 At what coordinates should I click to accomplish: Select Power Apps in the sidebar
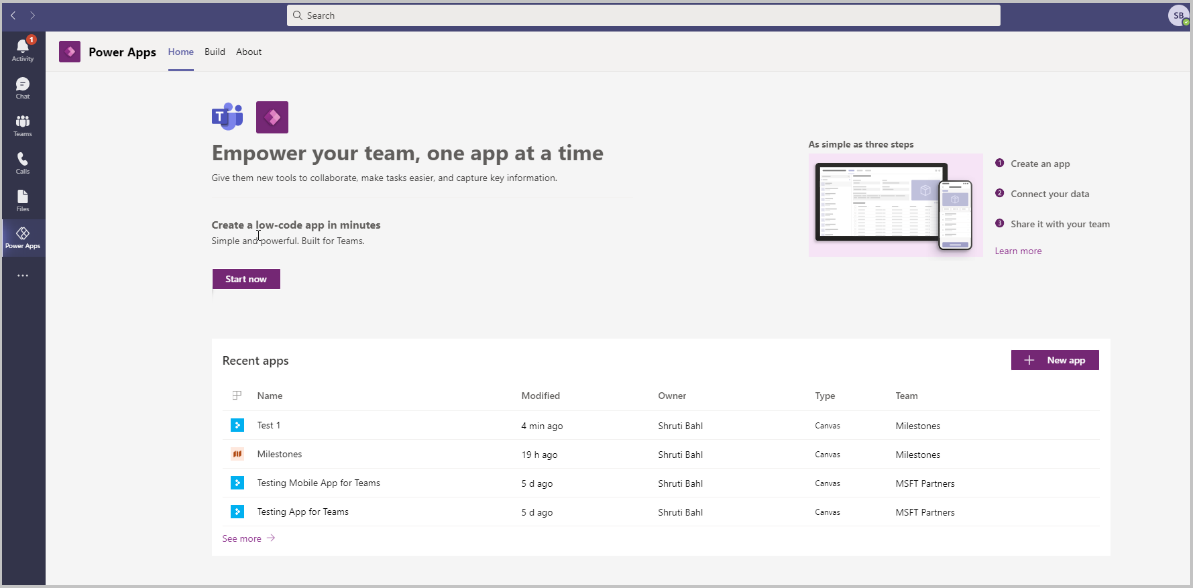(23, 237)
